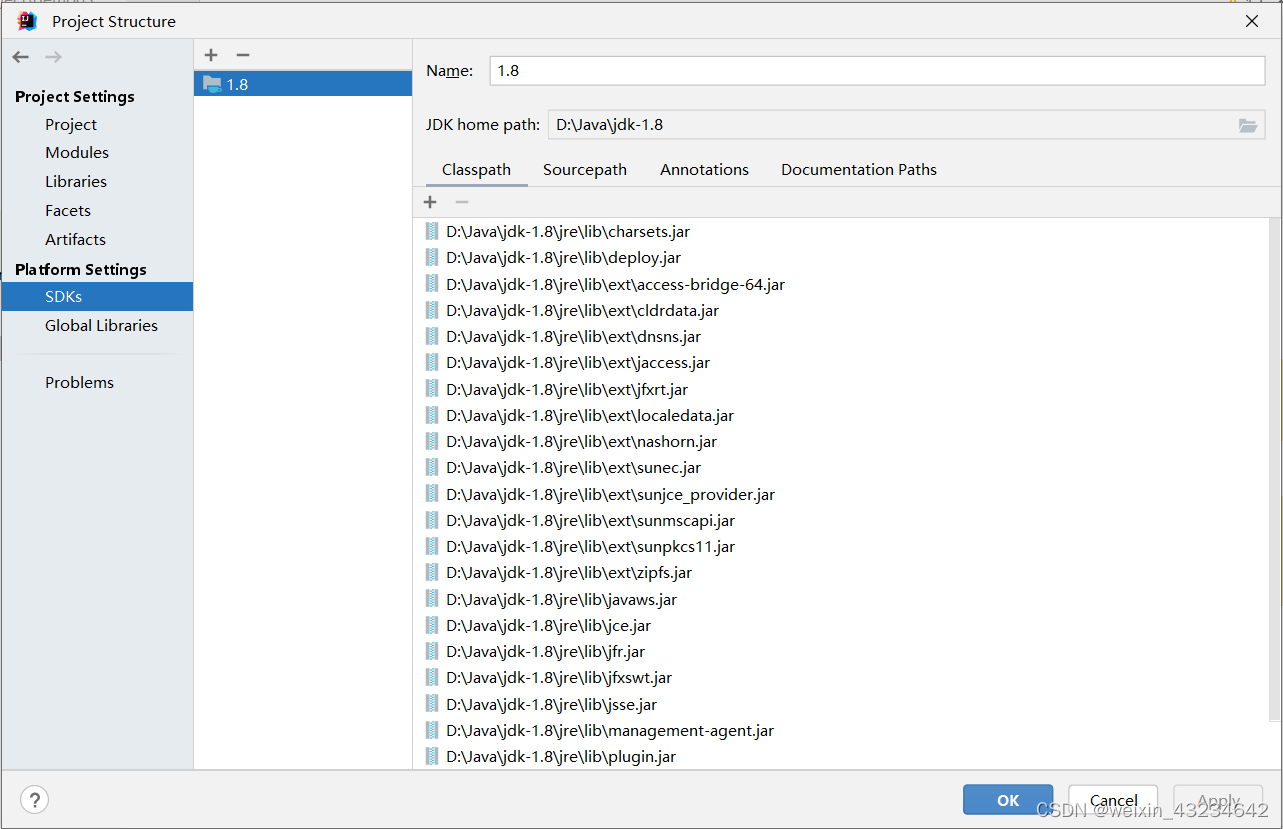
Task: Navigate back using the left arrow icon
Action: coord(20,56)
